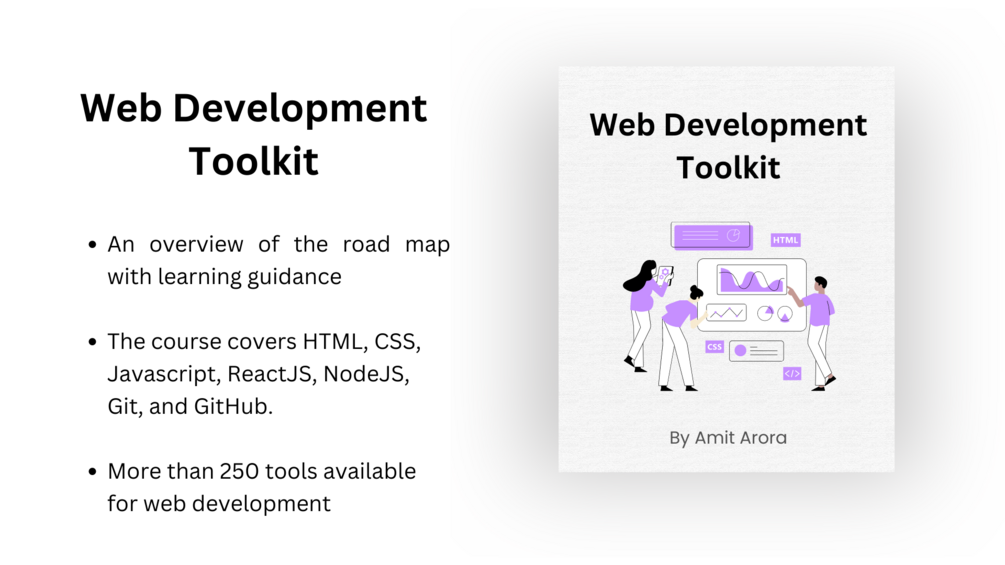Click the with learning guidance text line

tap(224, 277)
